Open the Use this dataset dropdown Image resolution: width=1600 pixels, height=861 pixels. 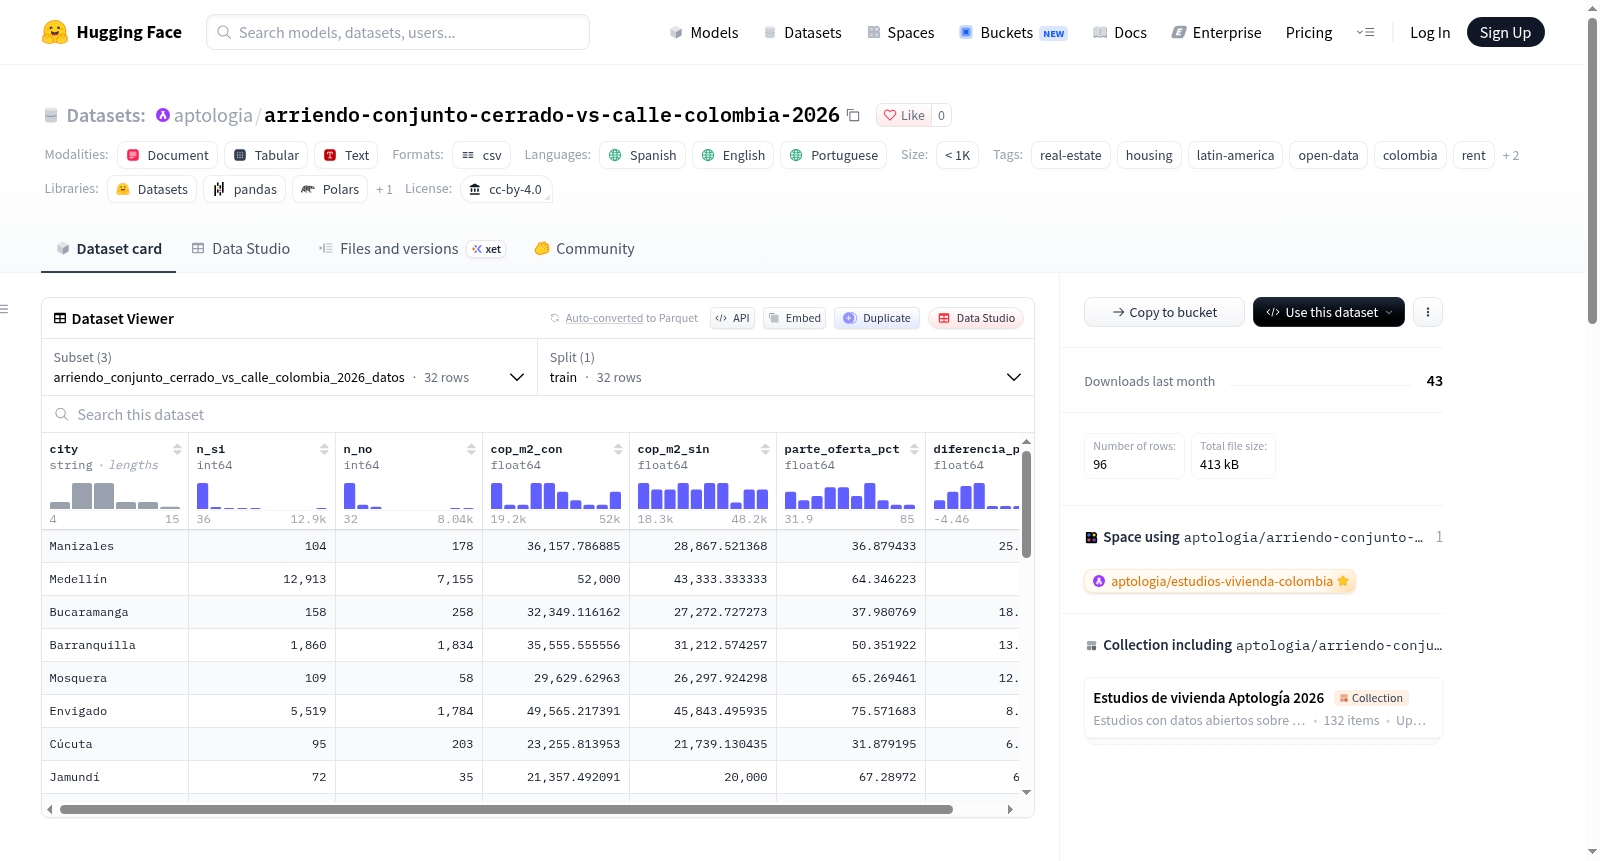pos(1328,312)
